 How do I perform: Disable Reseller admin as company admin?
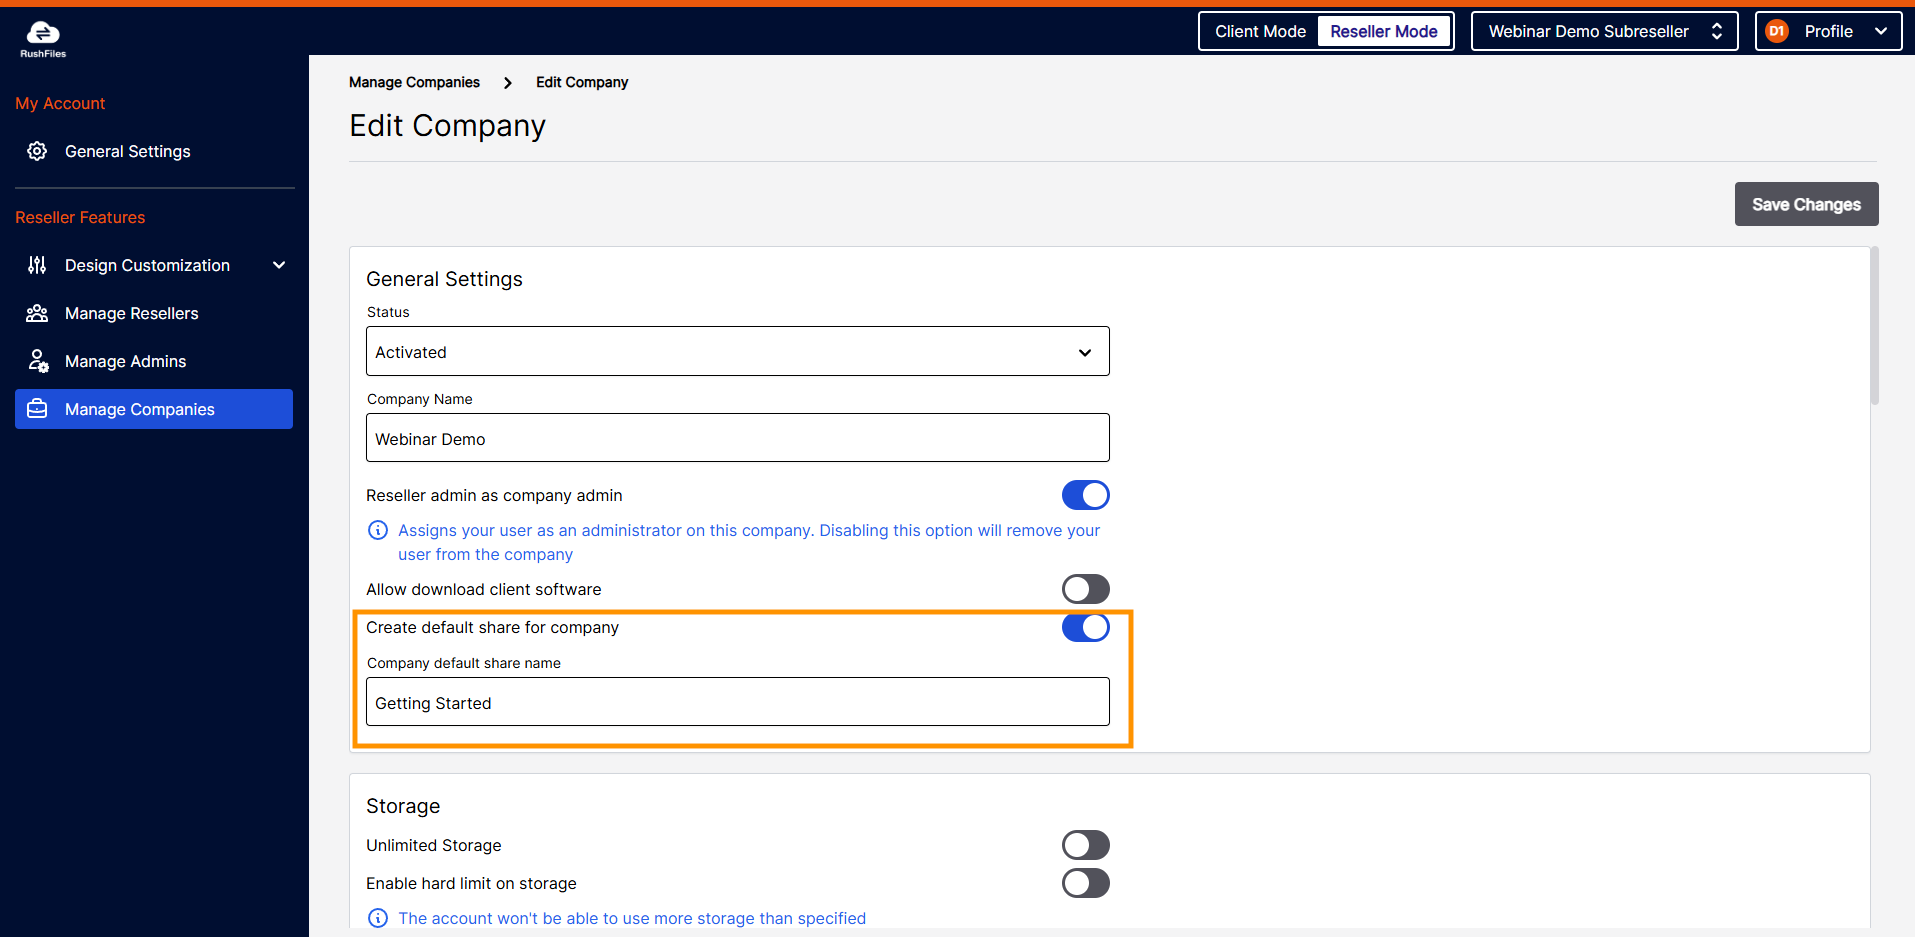(1086, 495)
